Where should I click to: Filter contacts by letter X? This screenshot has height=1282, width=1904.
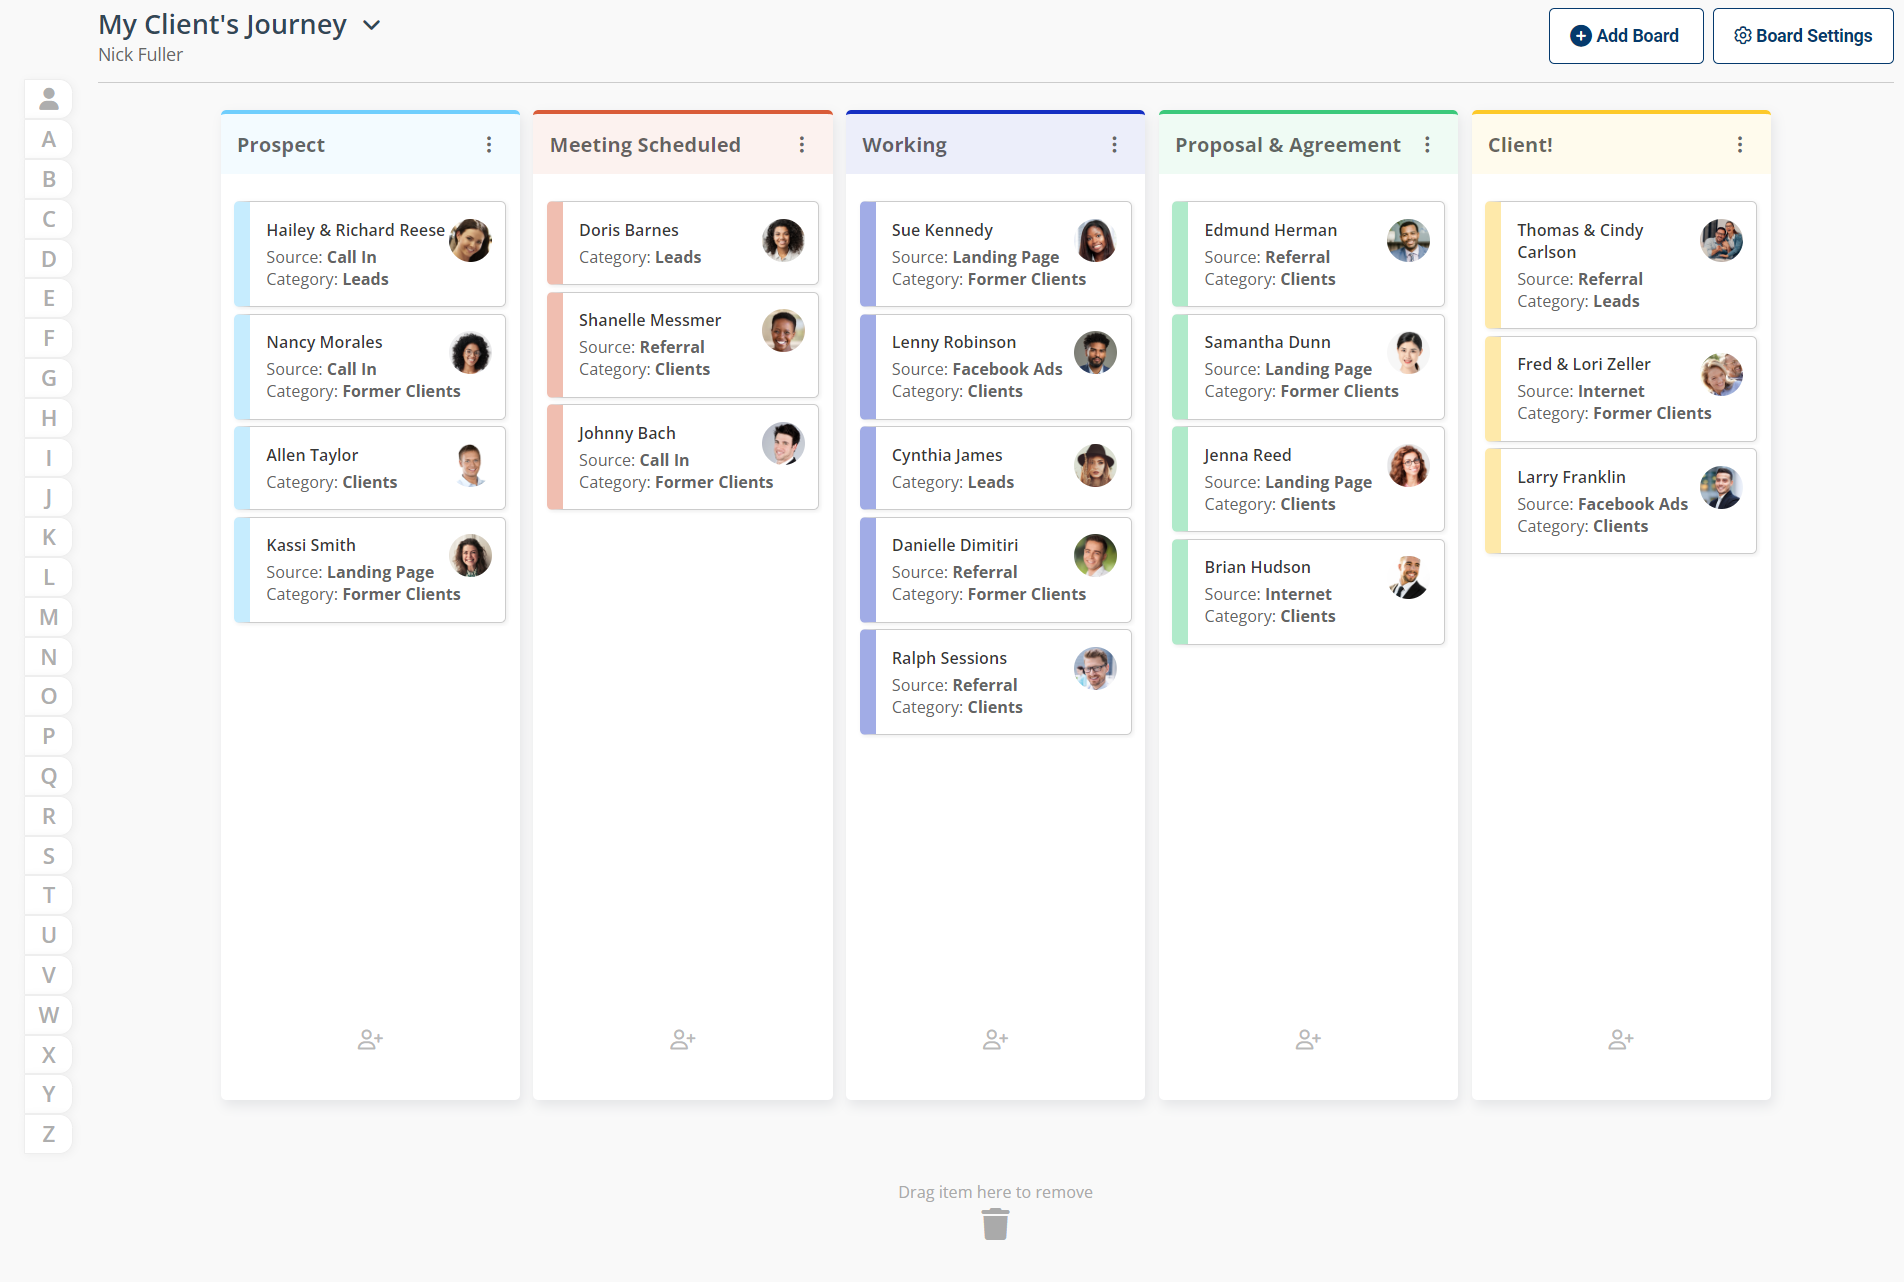pyautogui.click(x=49, y=1055)
